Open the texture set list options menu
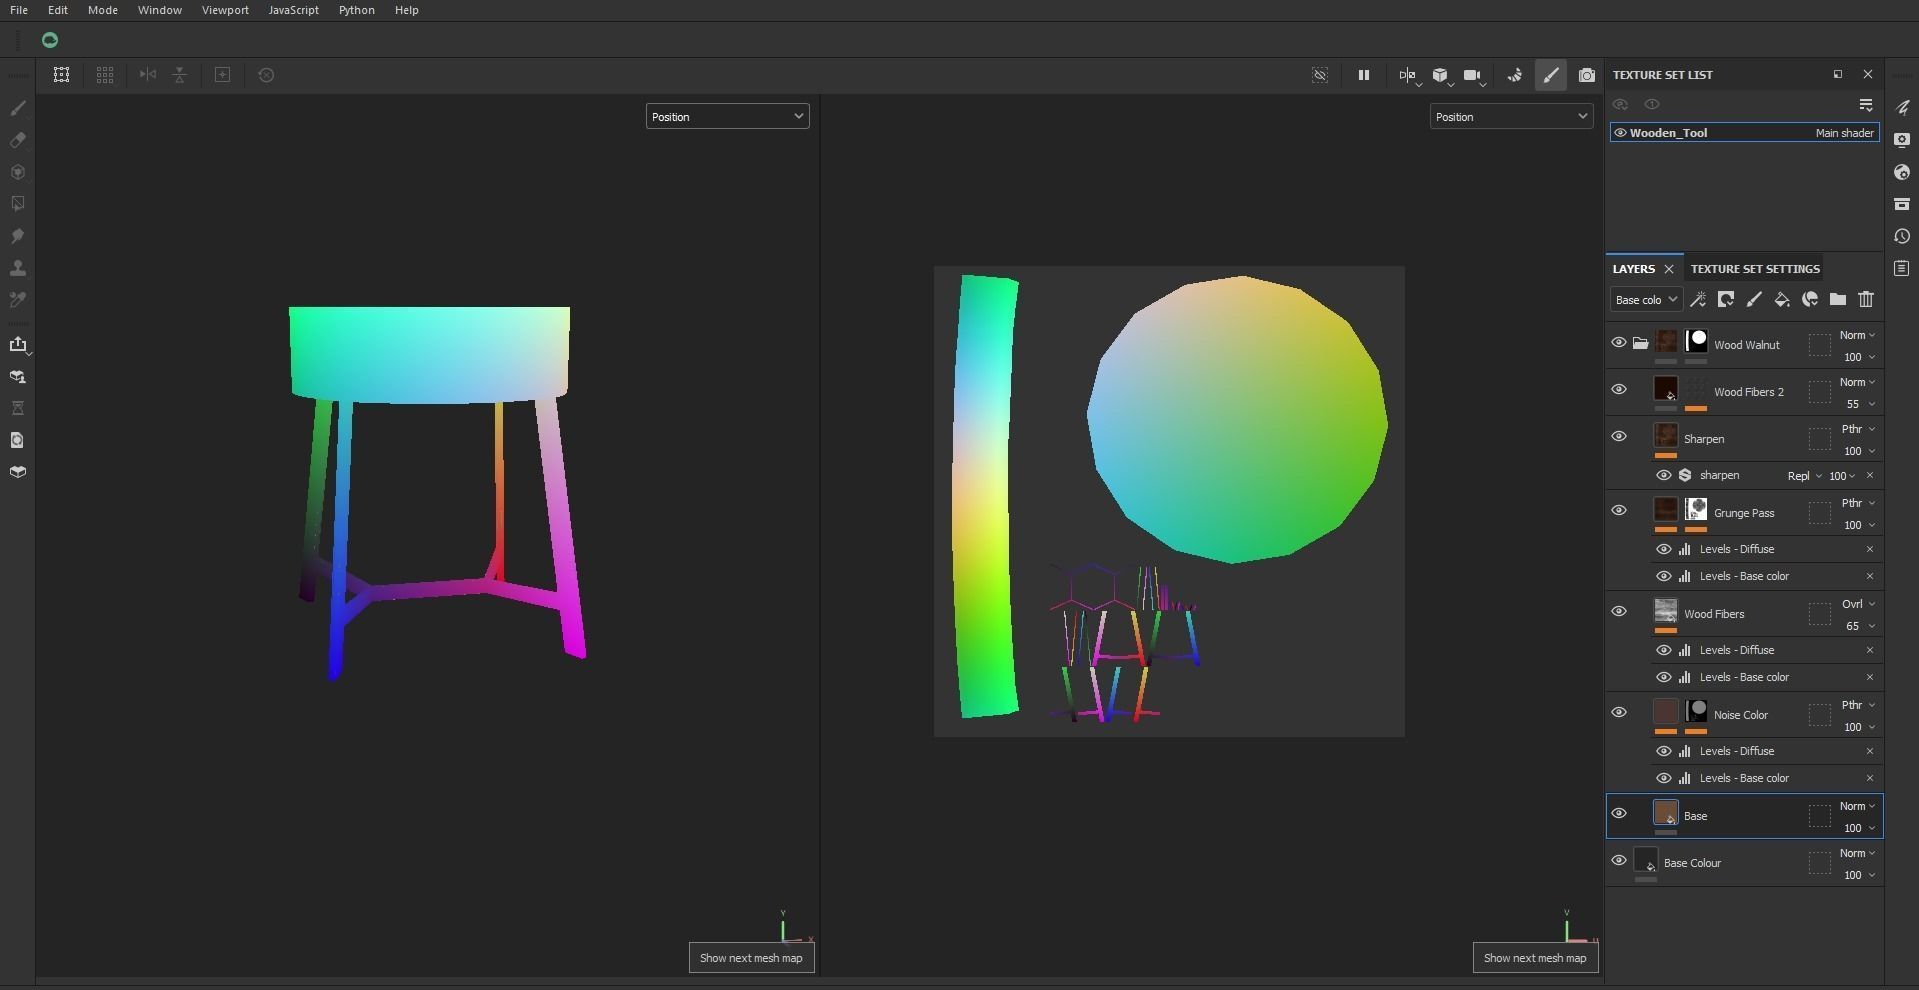1919x990 pixels. coord(1866,105)
